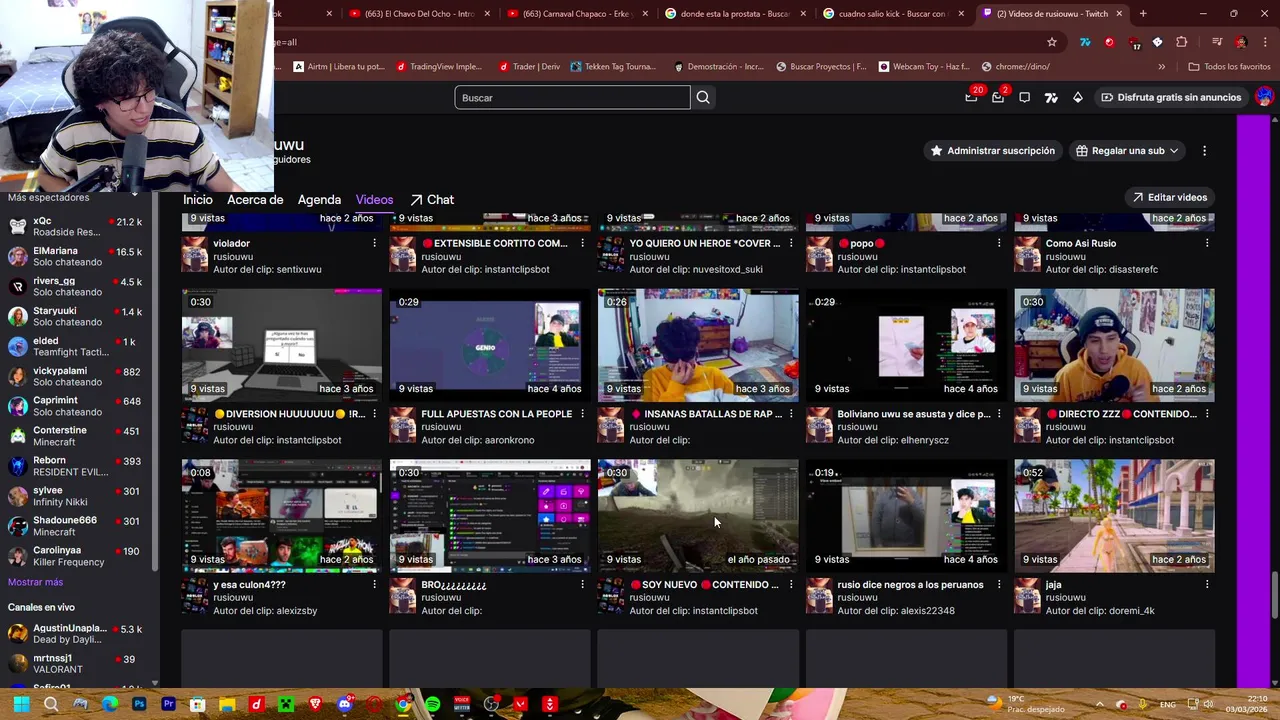Open Twitch Prime loot crown icon
This screenshot has height=720, width=1280.
pos(971,97)
